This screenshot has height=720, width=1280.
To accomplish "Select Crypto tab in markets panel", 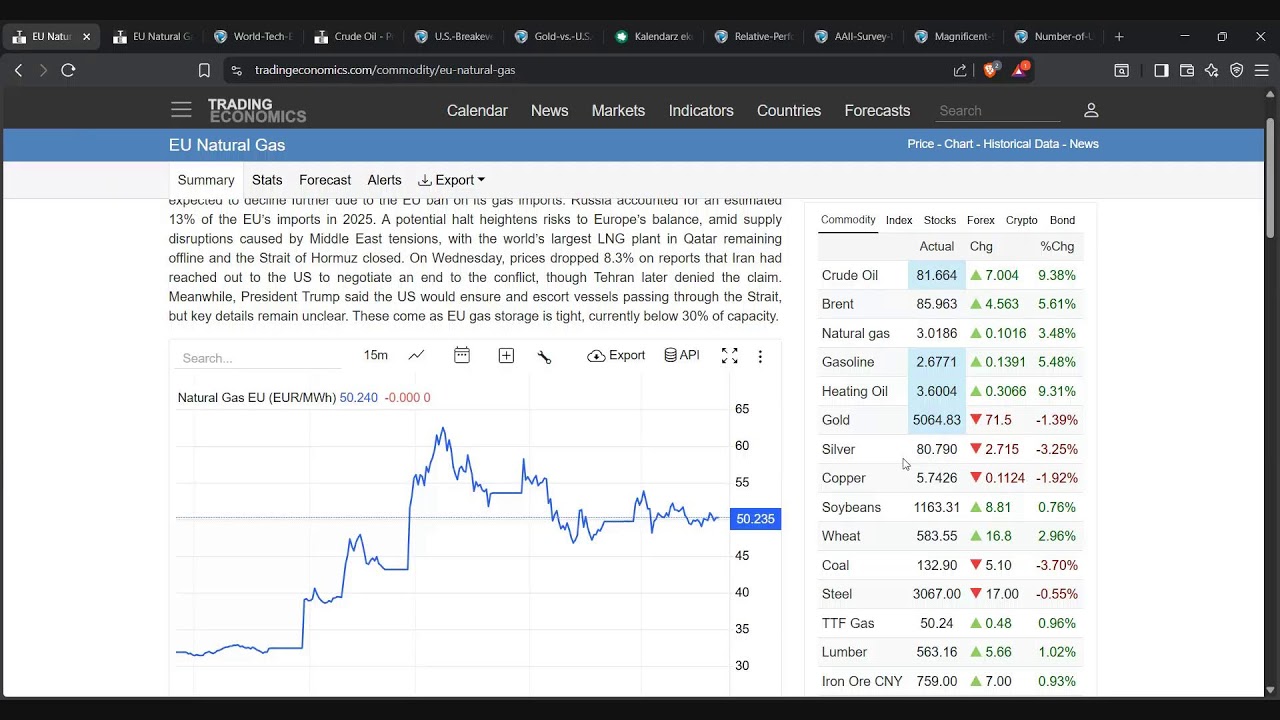I will [x=1021, y=220].
